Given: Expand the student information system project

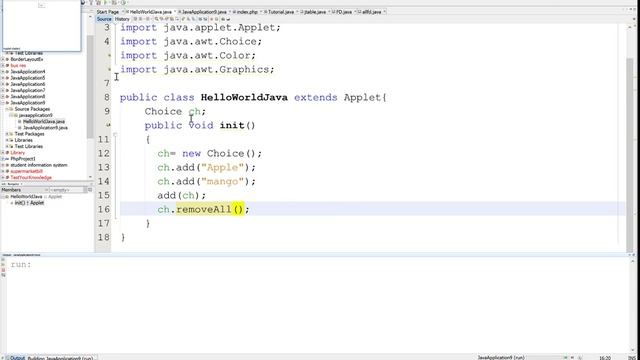Looking at the screenshot, I should pos(3,165).
